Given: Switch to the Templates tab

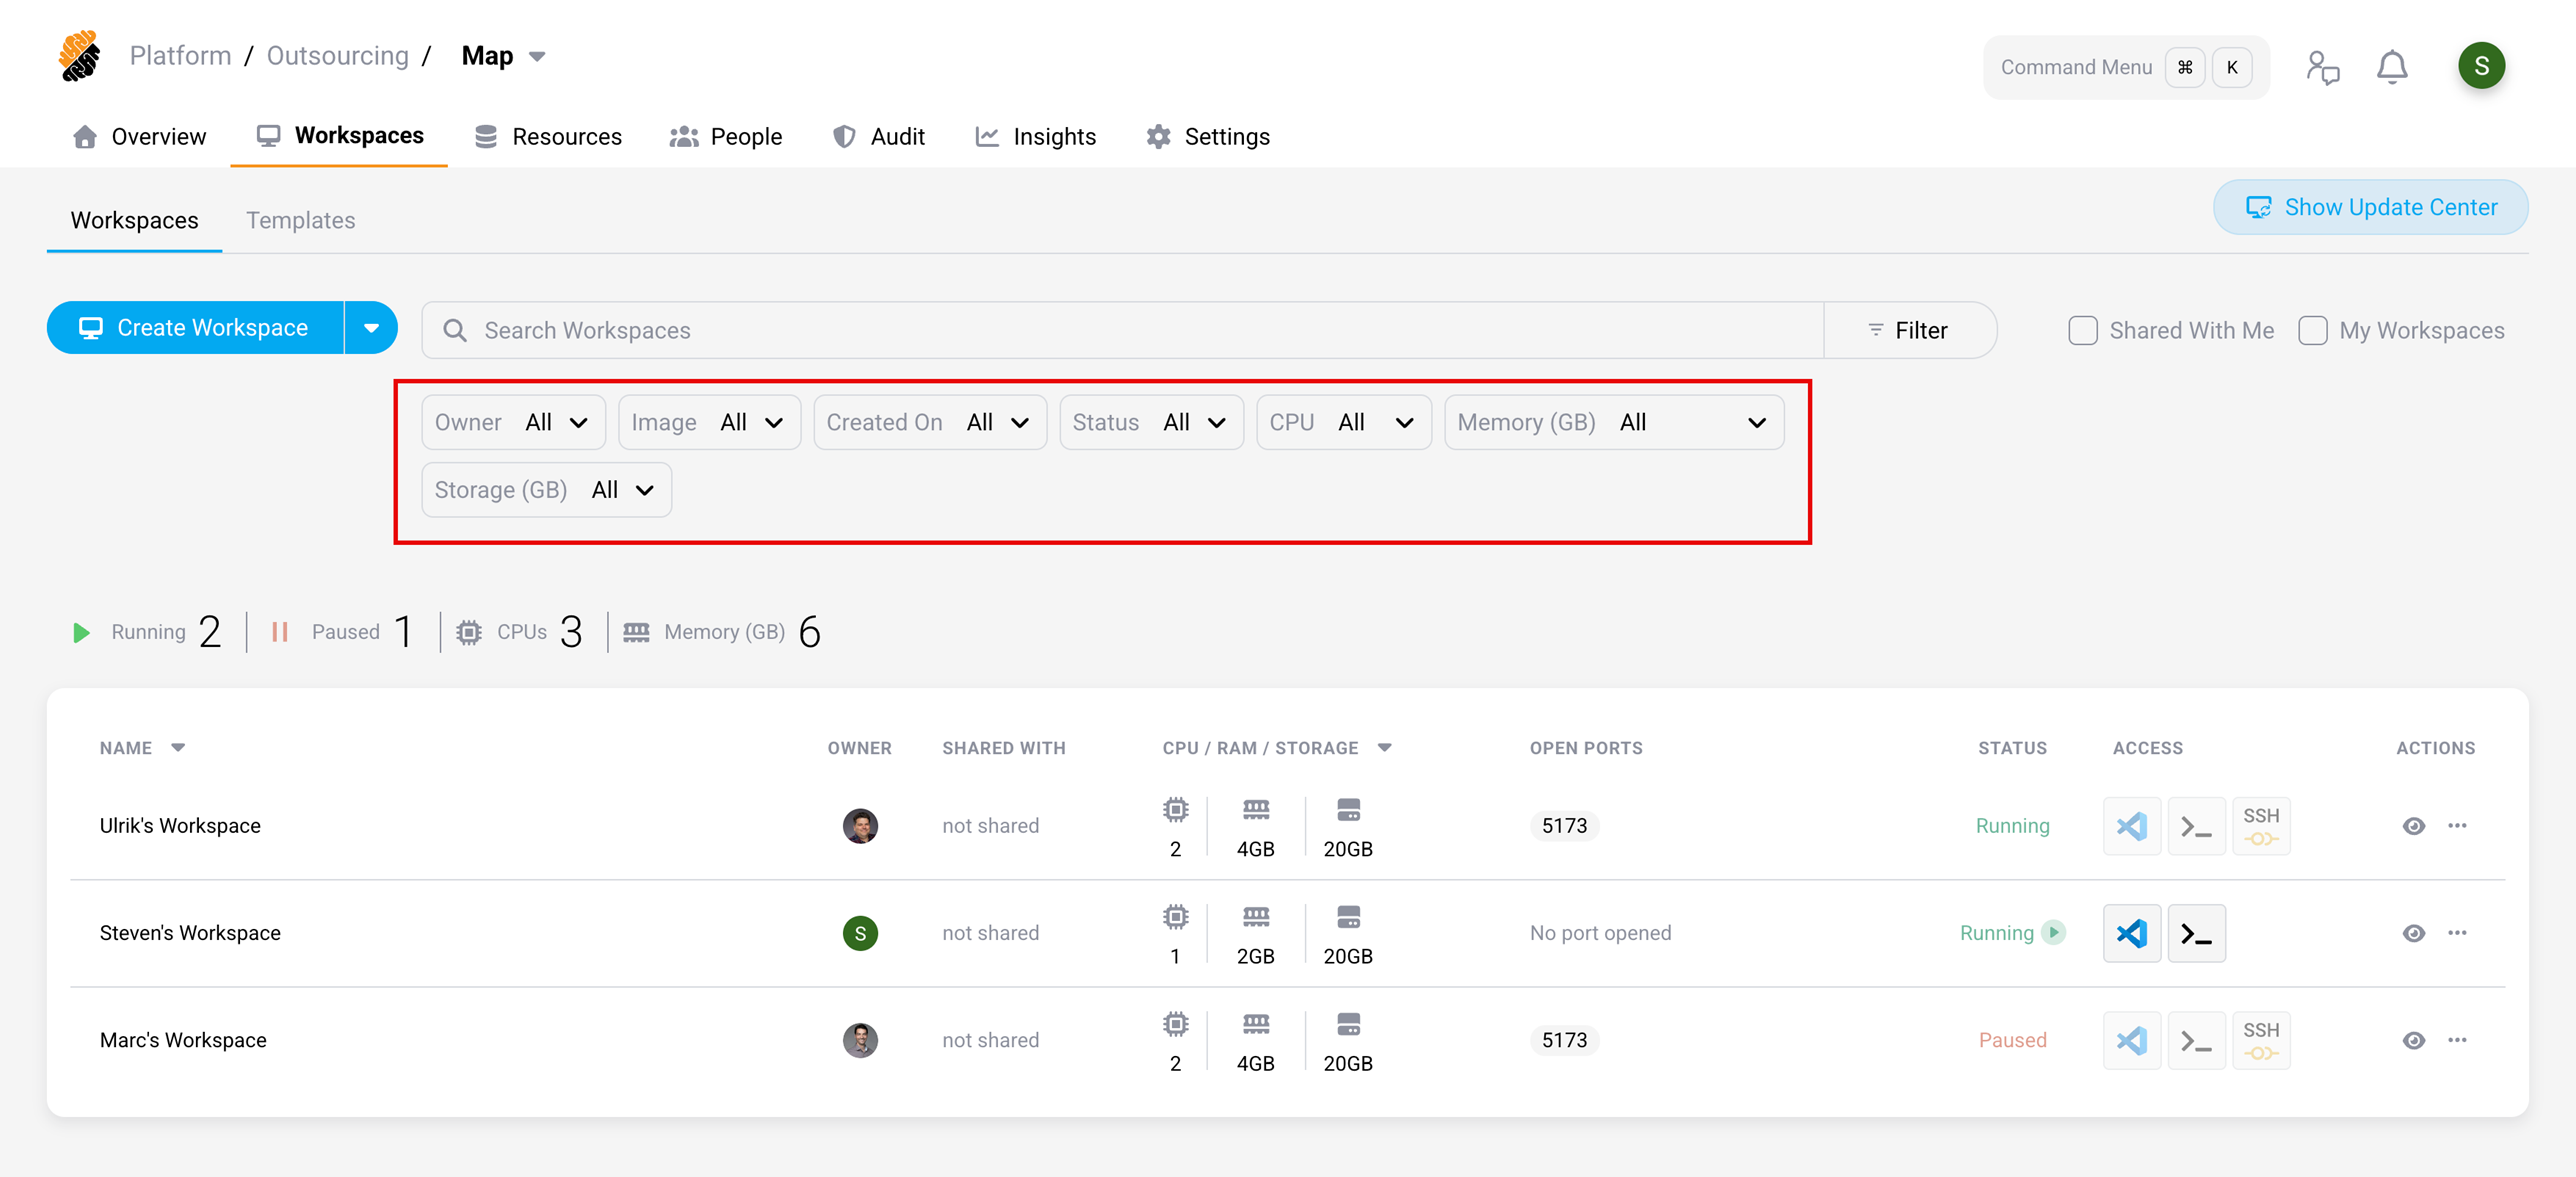Looking at the screenshot, I should click(x=300, y=220).
